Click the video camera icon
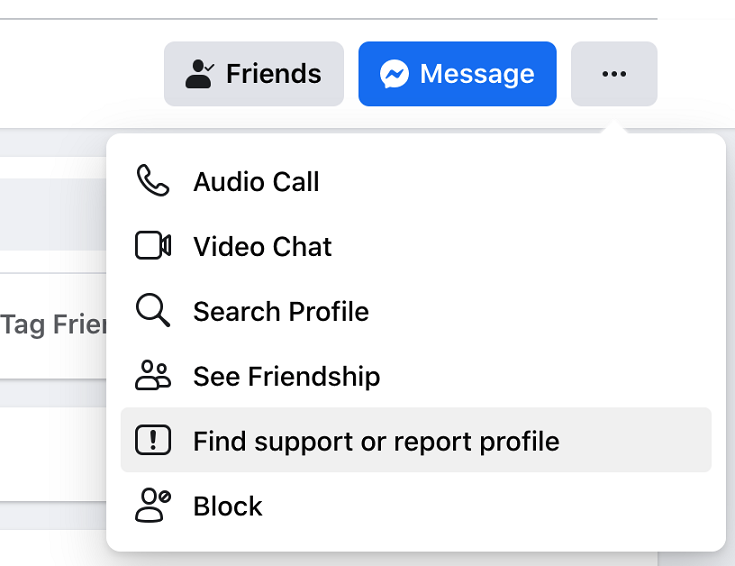735x566 pixels. click(153, 245)
